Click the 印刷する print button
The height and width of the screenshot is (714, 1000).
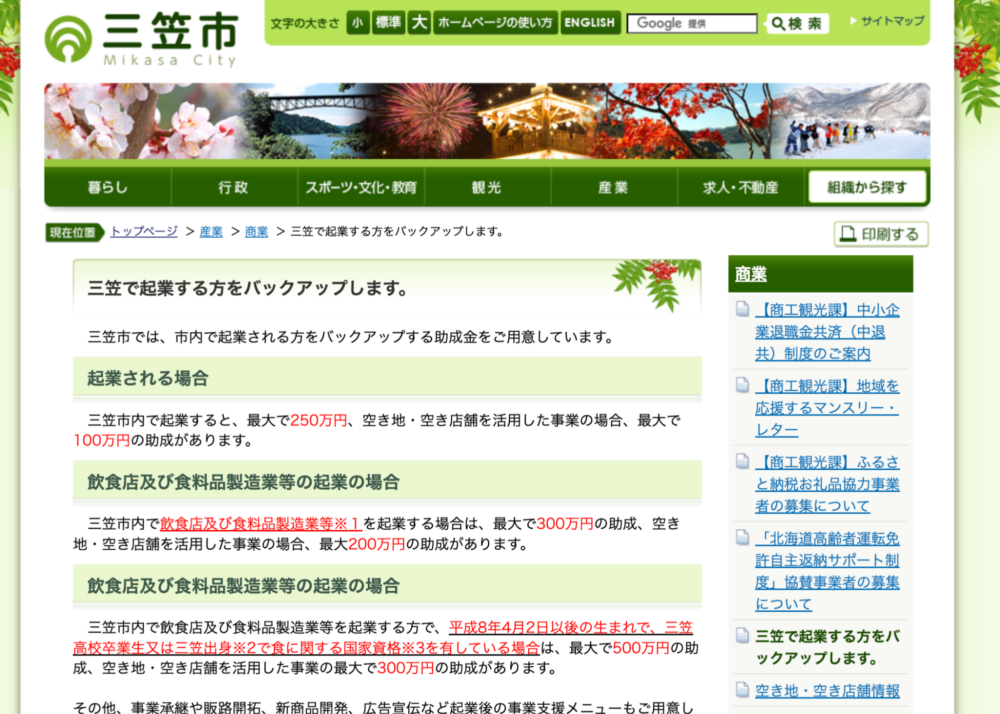(x=881, y=234)
